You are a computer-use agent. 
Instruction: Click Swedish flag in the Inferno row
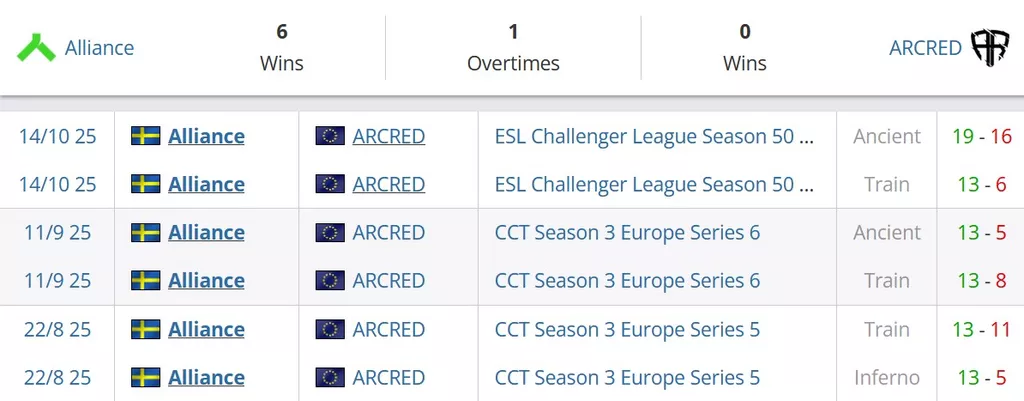tap(146, 377)
